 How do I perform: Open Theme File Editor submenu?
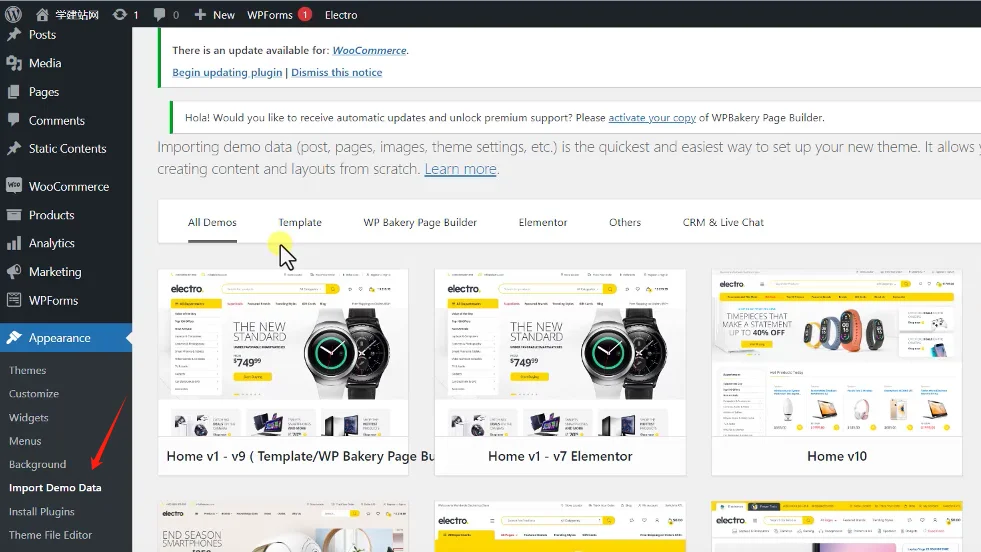50,535
